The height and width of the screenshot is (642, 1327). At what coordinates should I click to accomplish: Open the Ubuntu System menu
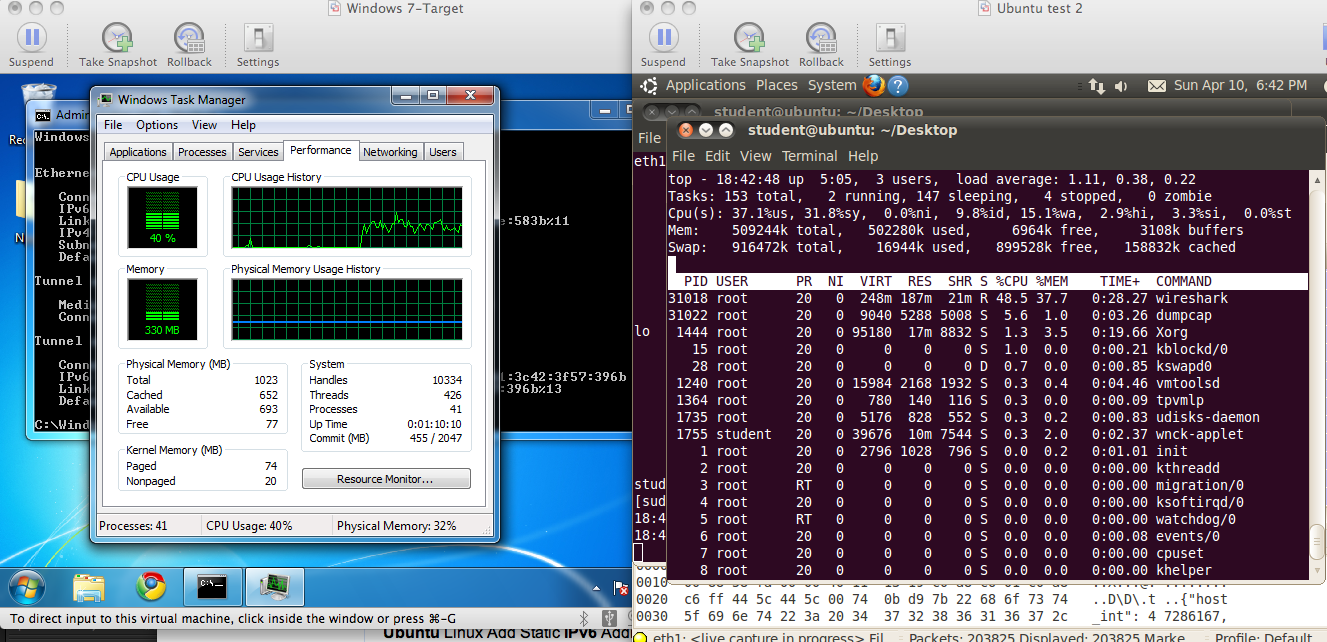click(832, 86)
